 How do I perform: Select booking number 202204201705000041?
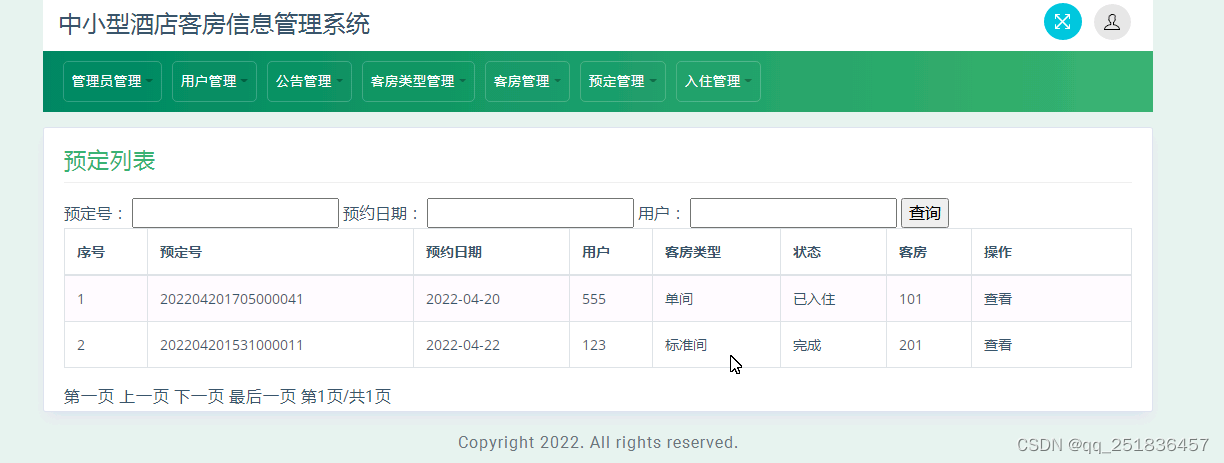click(x=232, y=299)
